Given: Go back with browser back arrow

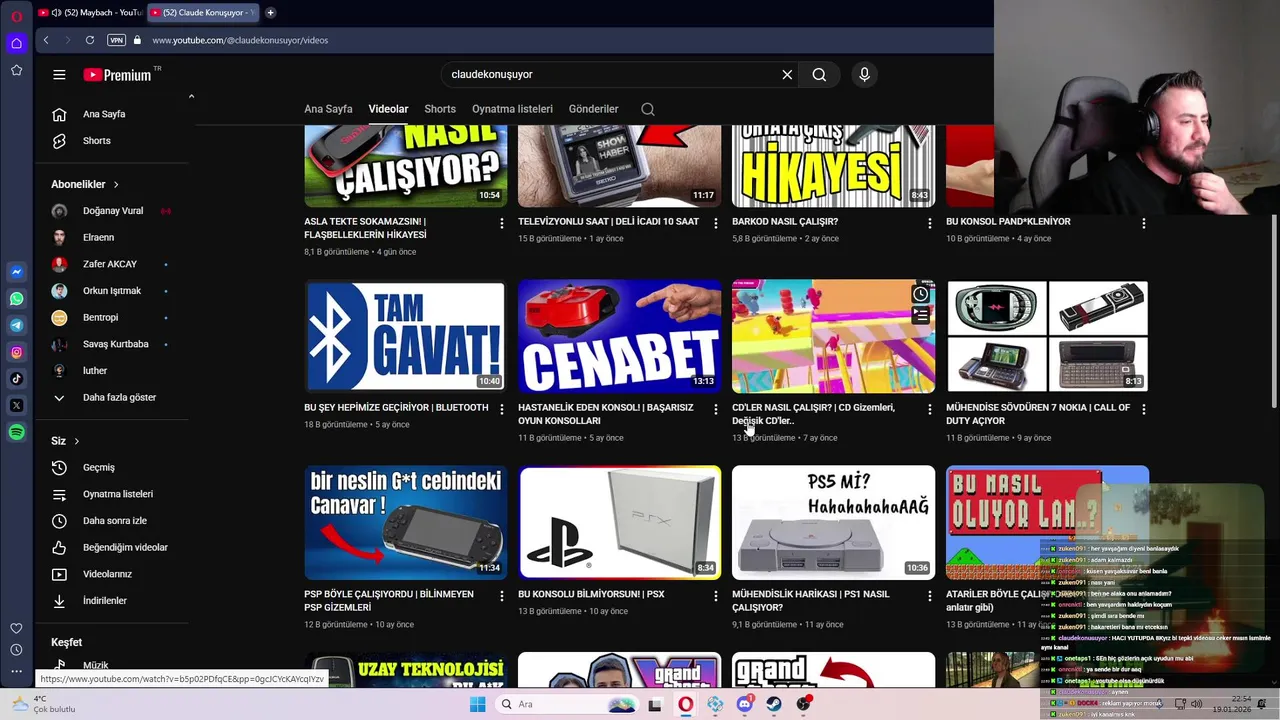Looking at the screenshot, I should pyautogui.click(x=46, y=40).
